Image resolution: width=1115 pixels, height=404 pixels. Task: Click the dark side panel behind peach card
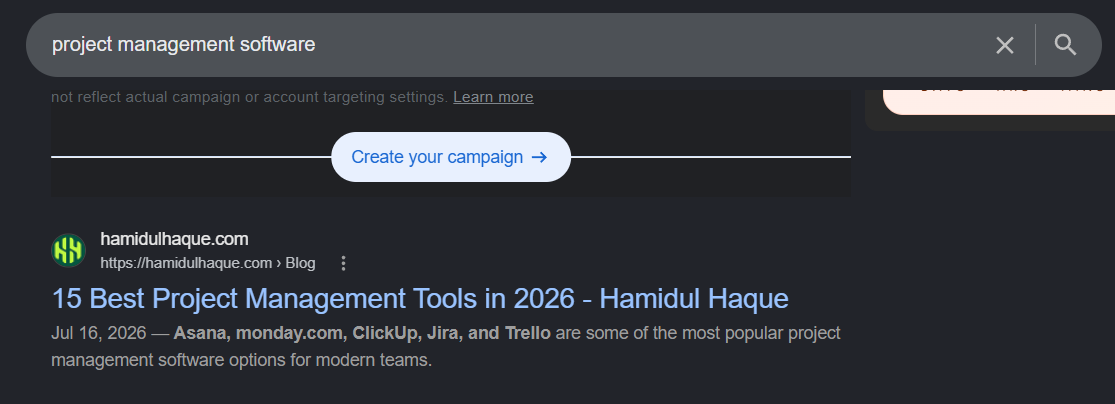click(990, 123)
